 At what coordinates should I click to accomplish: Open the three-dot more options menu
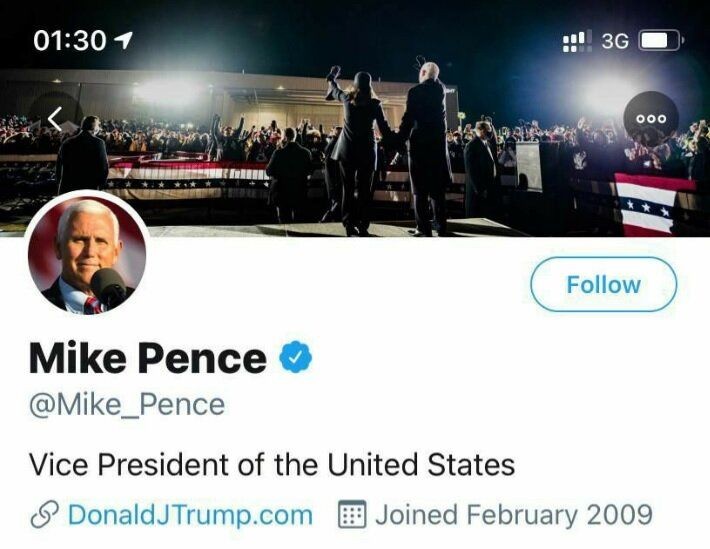(650, 118)
